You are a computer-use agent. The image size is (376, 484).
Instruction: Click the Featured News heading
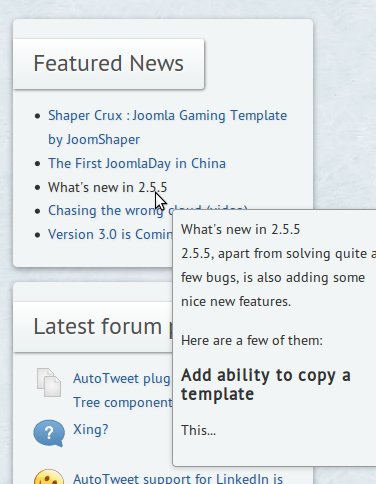(109, 63)
